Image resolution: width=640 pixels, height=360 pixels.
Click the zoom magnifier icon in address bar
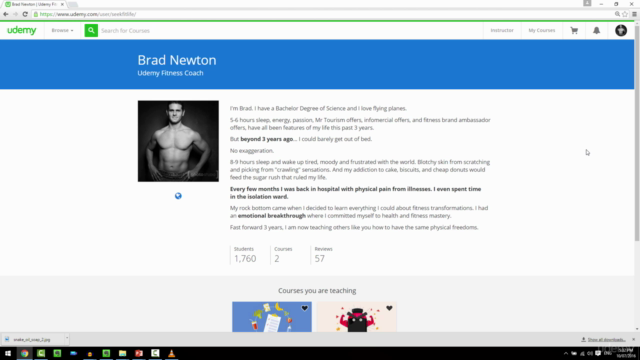coord(617,14)
